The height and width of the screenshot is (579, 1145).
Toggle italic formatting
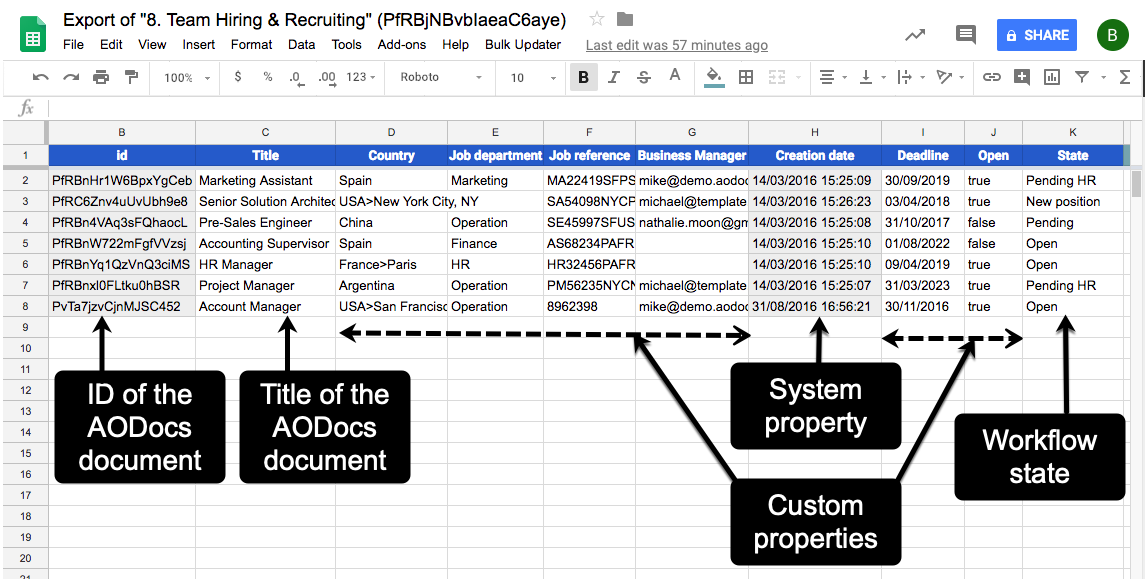(613, 77)
